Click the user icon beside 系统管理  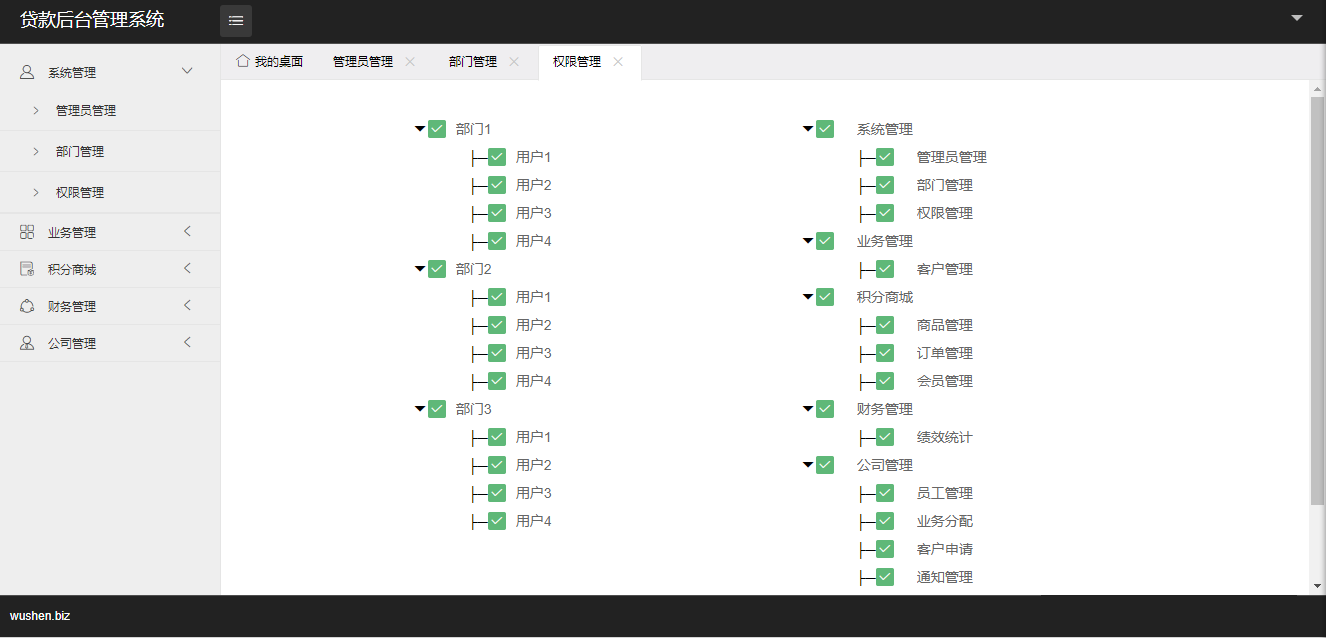[27, 72]
